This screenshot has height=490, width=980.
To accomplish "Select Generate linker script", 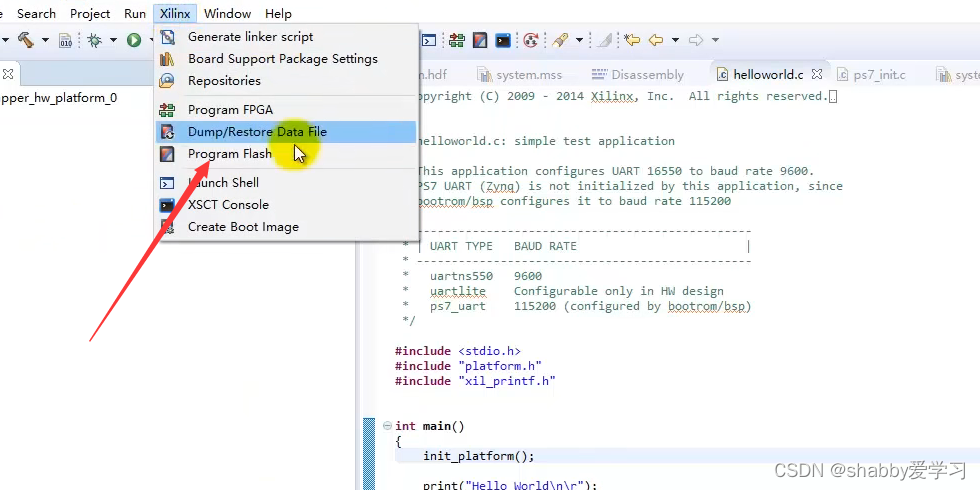I will (286, 37).
